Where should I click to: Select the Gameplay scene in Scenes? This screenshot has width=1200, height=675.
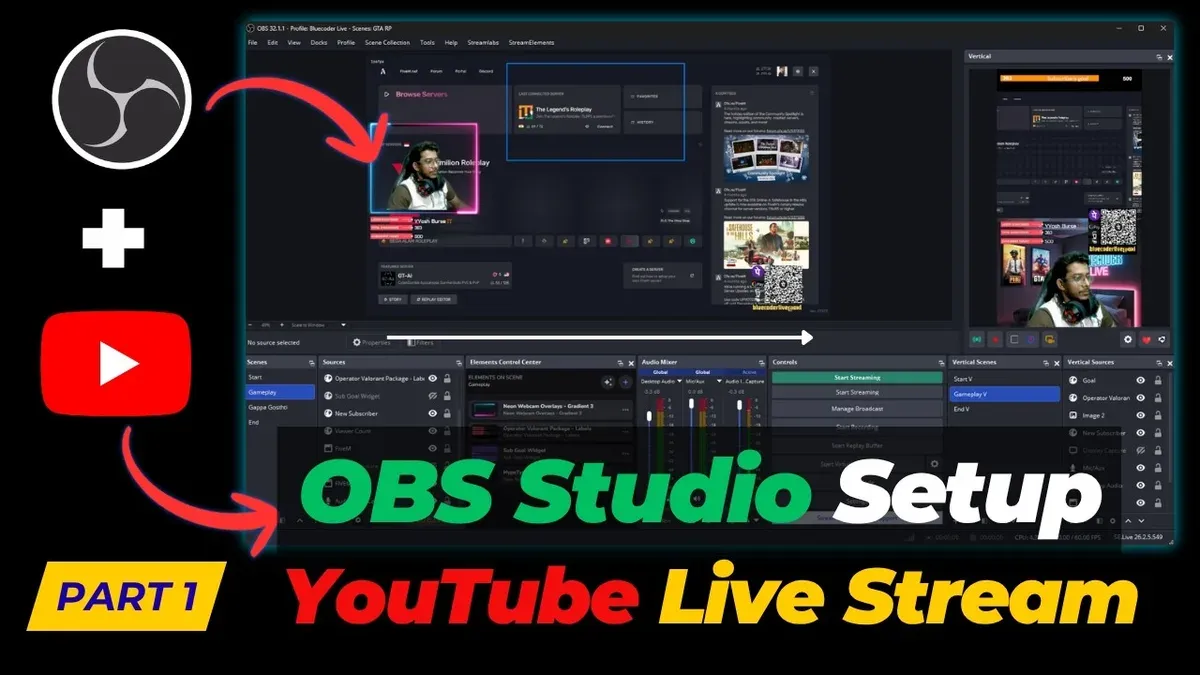[280, 393]
